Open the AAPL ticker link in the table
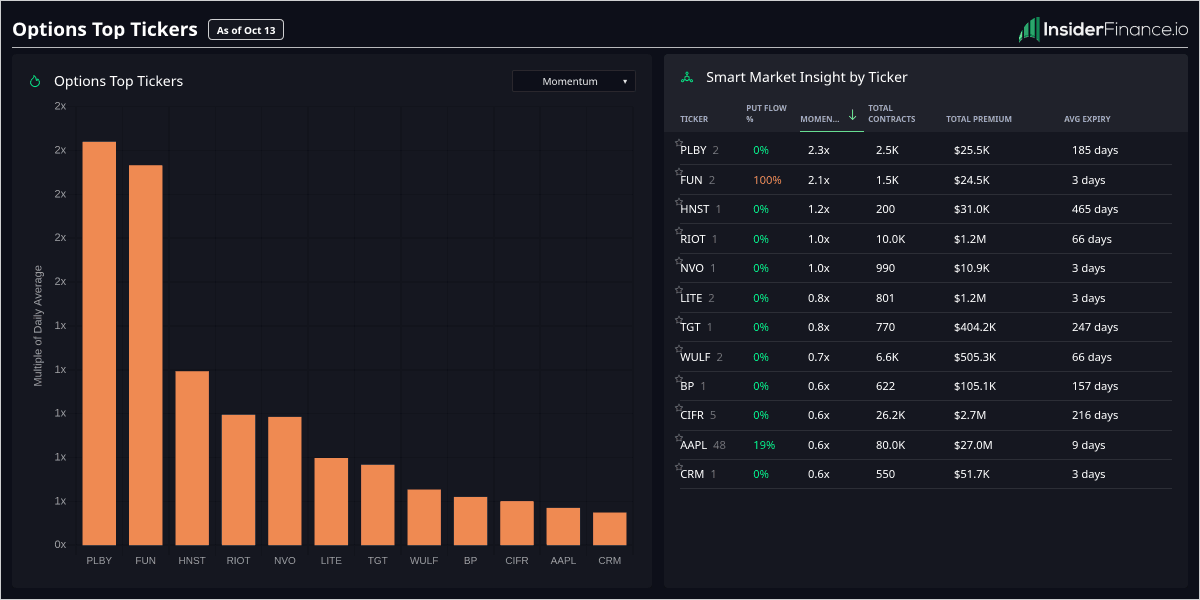Image resolution: width=1200 pixels, height=600 pixels. (x=694, y=445)
